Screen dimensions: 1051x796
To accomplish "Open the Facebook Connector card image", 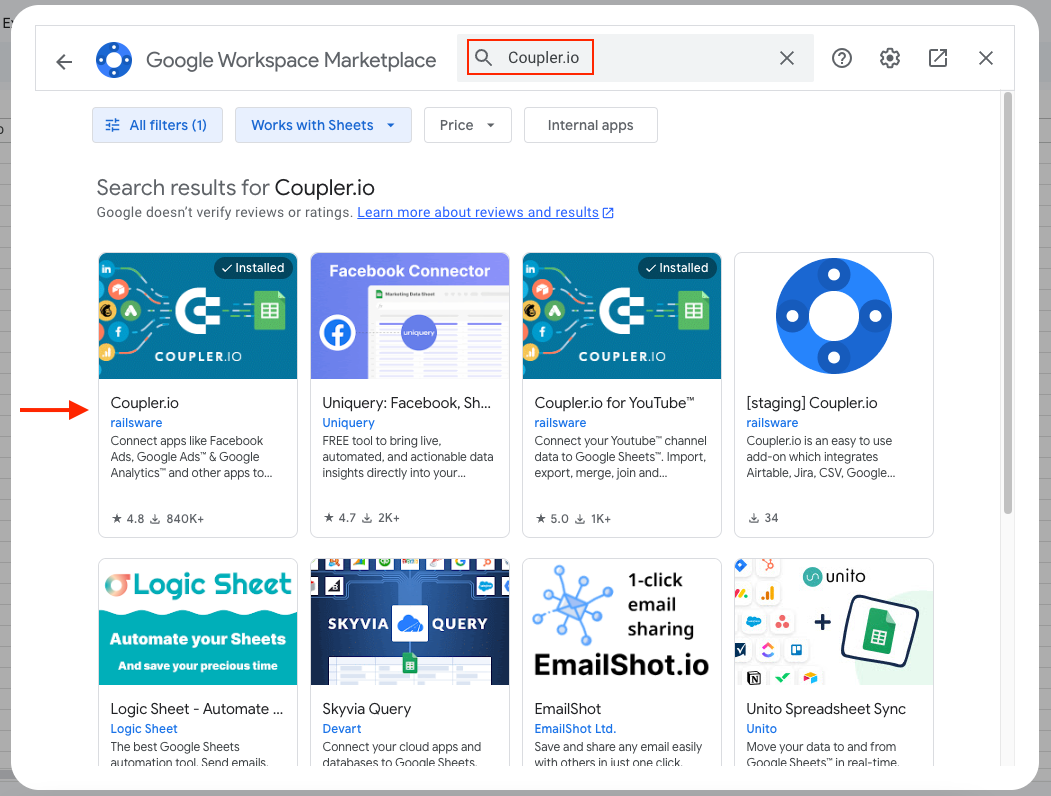I will point(410,316).
